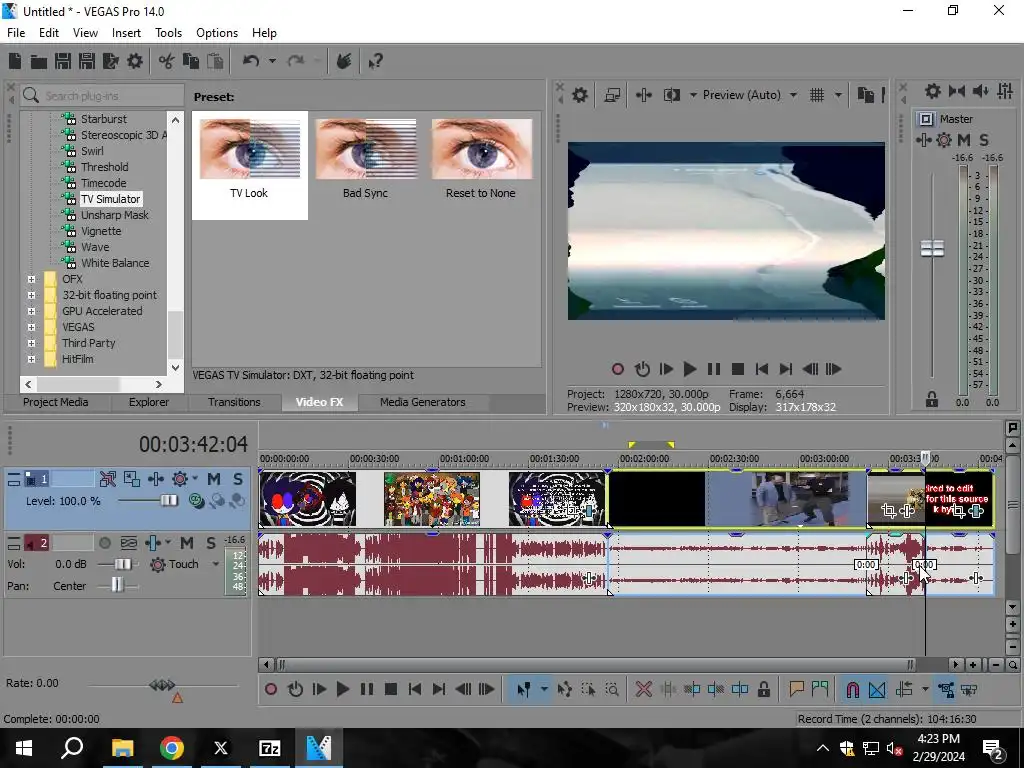This screenshot has width=1024, height=768.
Task: Click the Lock event padlock icon
Action: pos(763,689)
